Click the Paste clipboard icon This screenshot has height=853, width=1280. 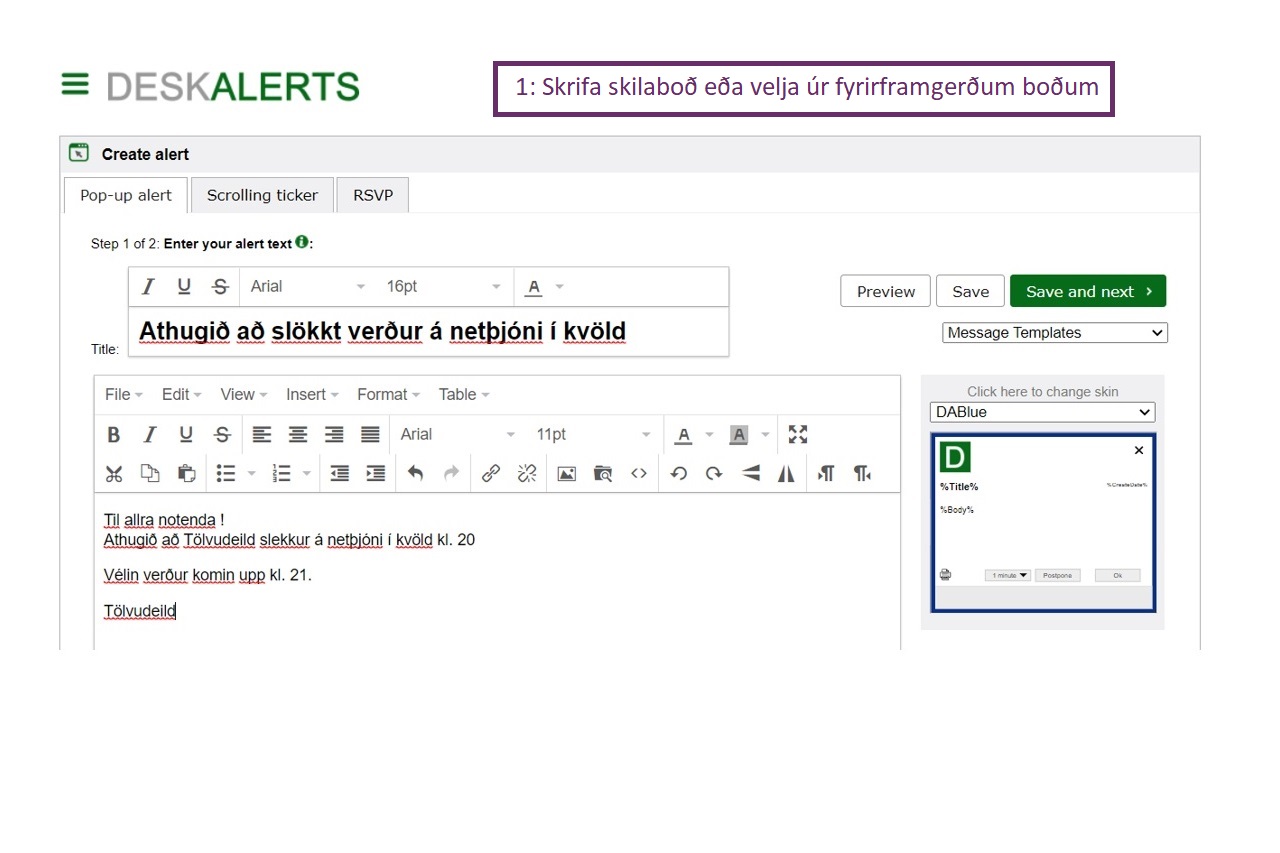186,474
